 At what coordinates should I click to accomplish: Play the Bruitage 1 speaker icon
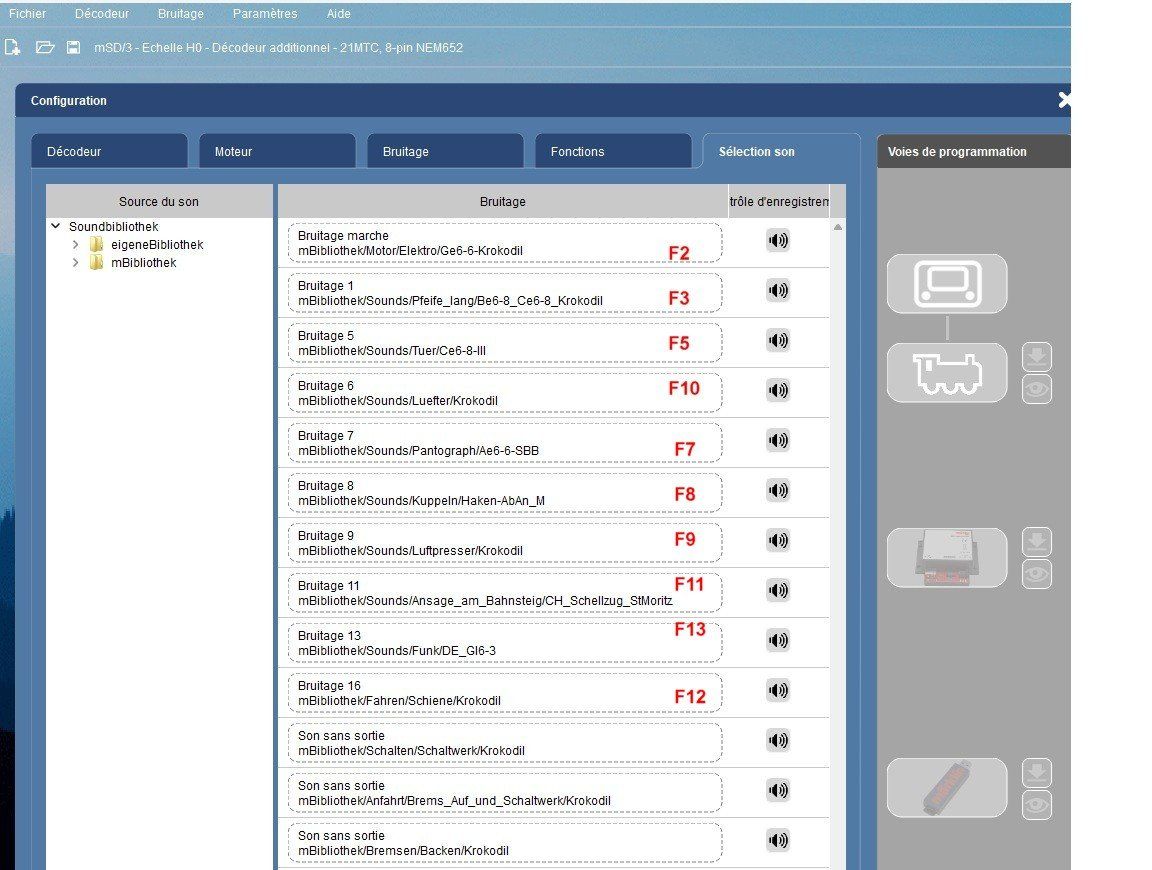tap(778, 290)
